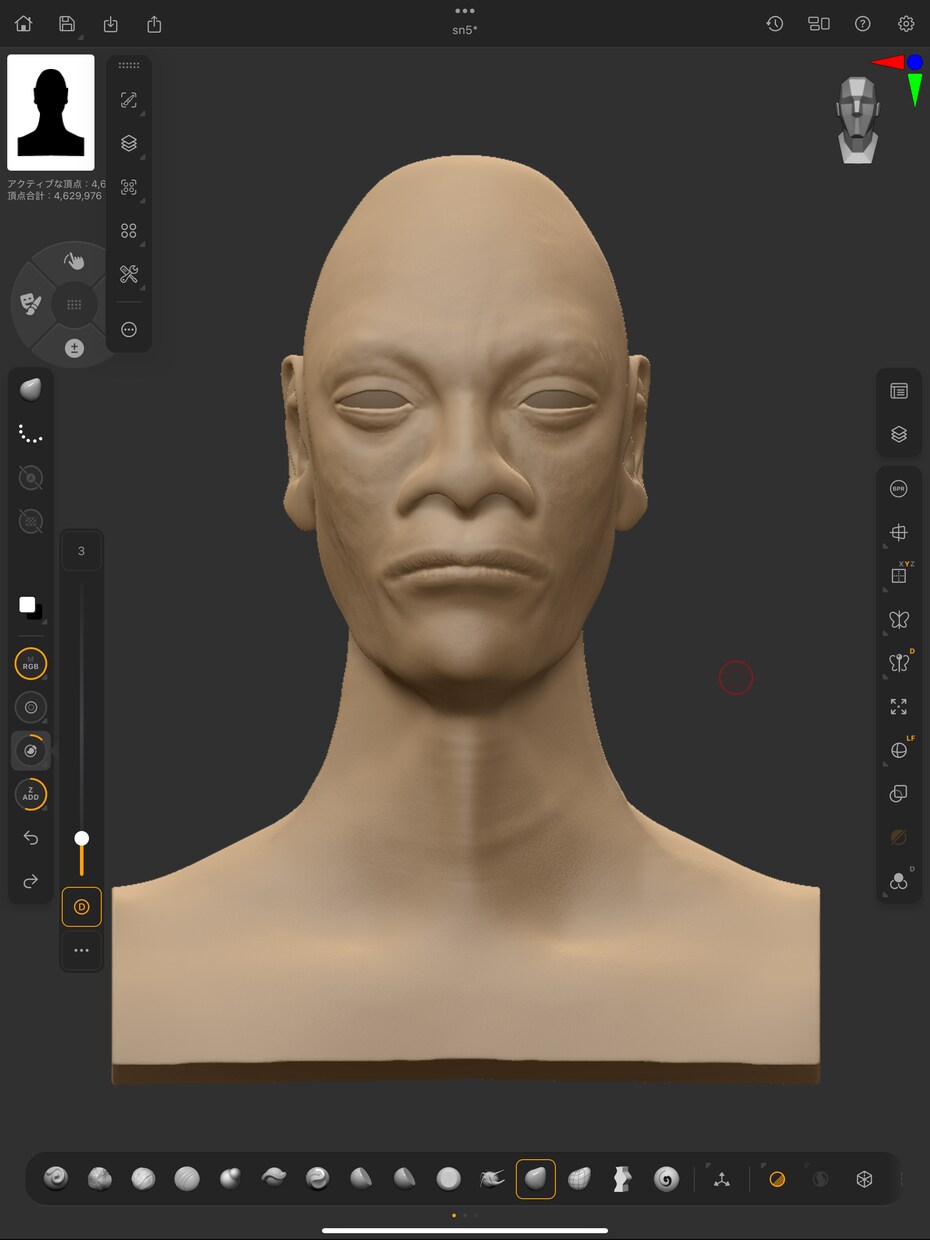Viewport: 930px width, 1240px height.
Task: Toggle RGB painting mode in the left toolbar
Action: (x=30, y=663)
